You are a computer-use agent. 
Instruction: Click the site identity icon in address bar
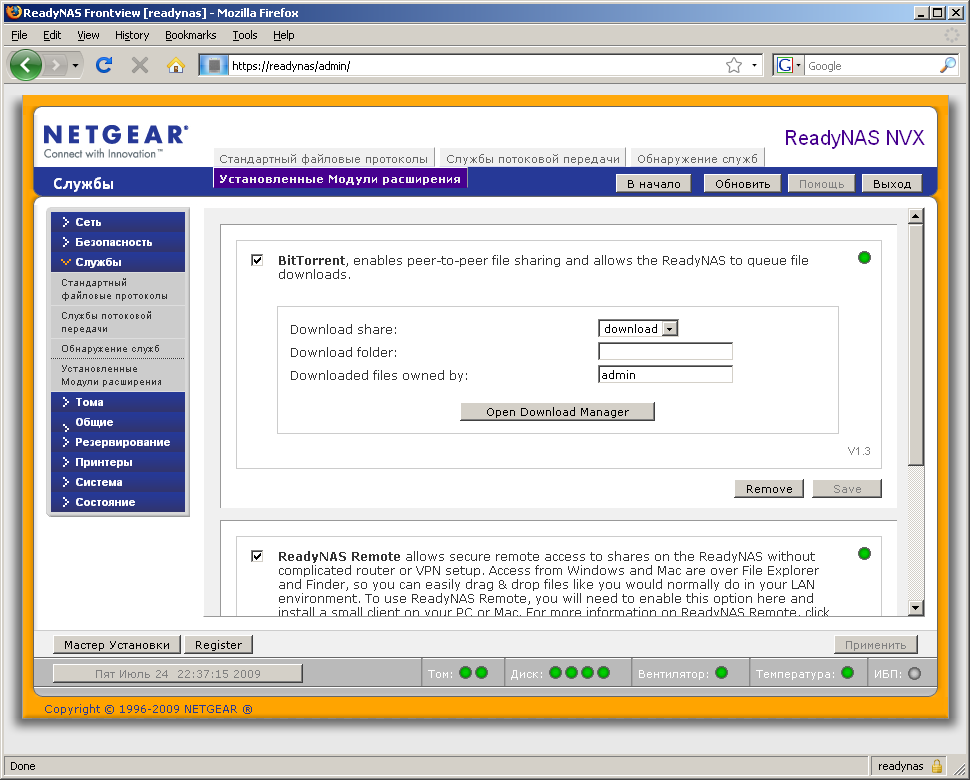coord(214,65)
